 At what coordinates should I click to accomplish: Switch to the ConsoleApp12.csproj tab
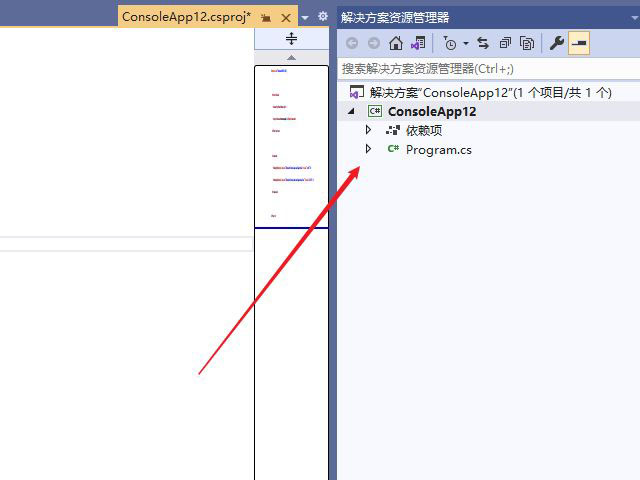[185, 17]
